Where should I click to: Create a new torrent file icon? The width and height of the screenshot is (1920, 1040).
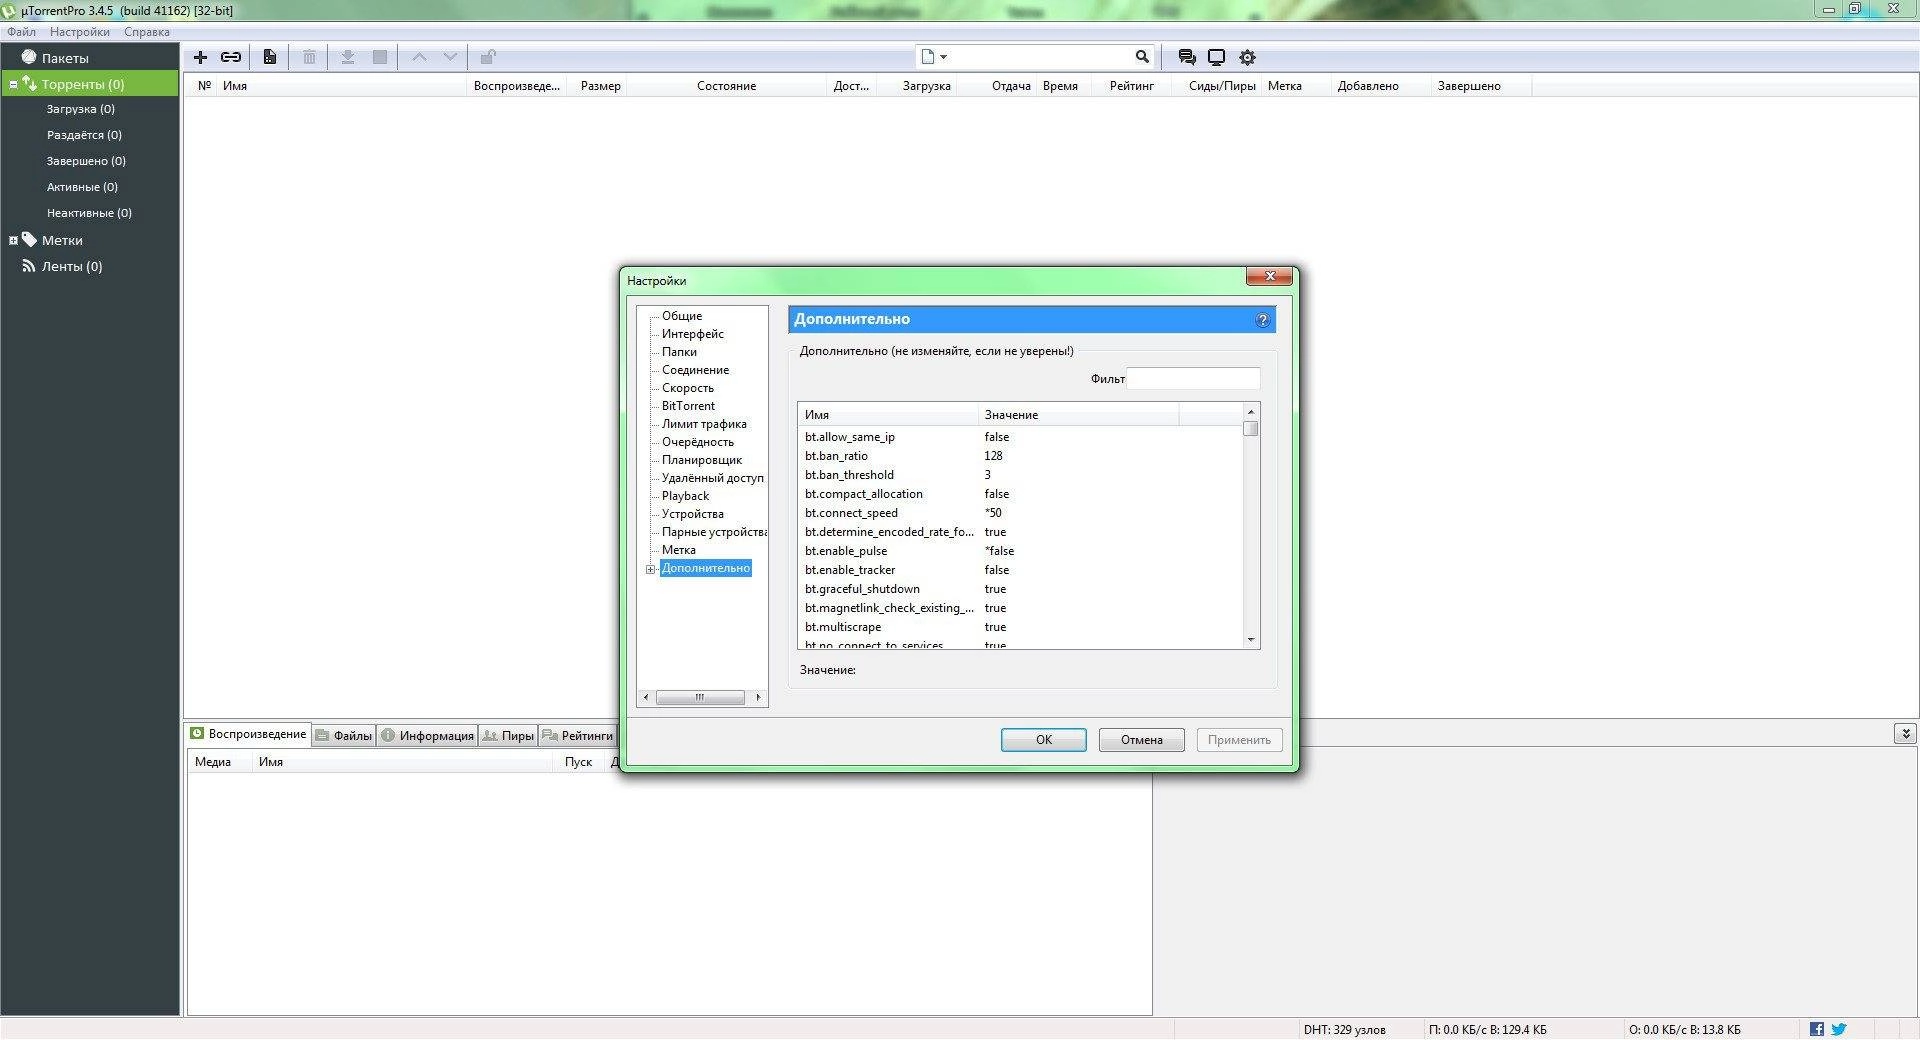click(x=269, y=57)
